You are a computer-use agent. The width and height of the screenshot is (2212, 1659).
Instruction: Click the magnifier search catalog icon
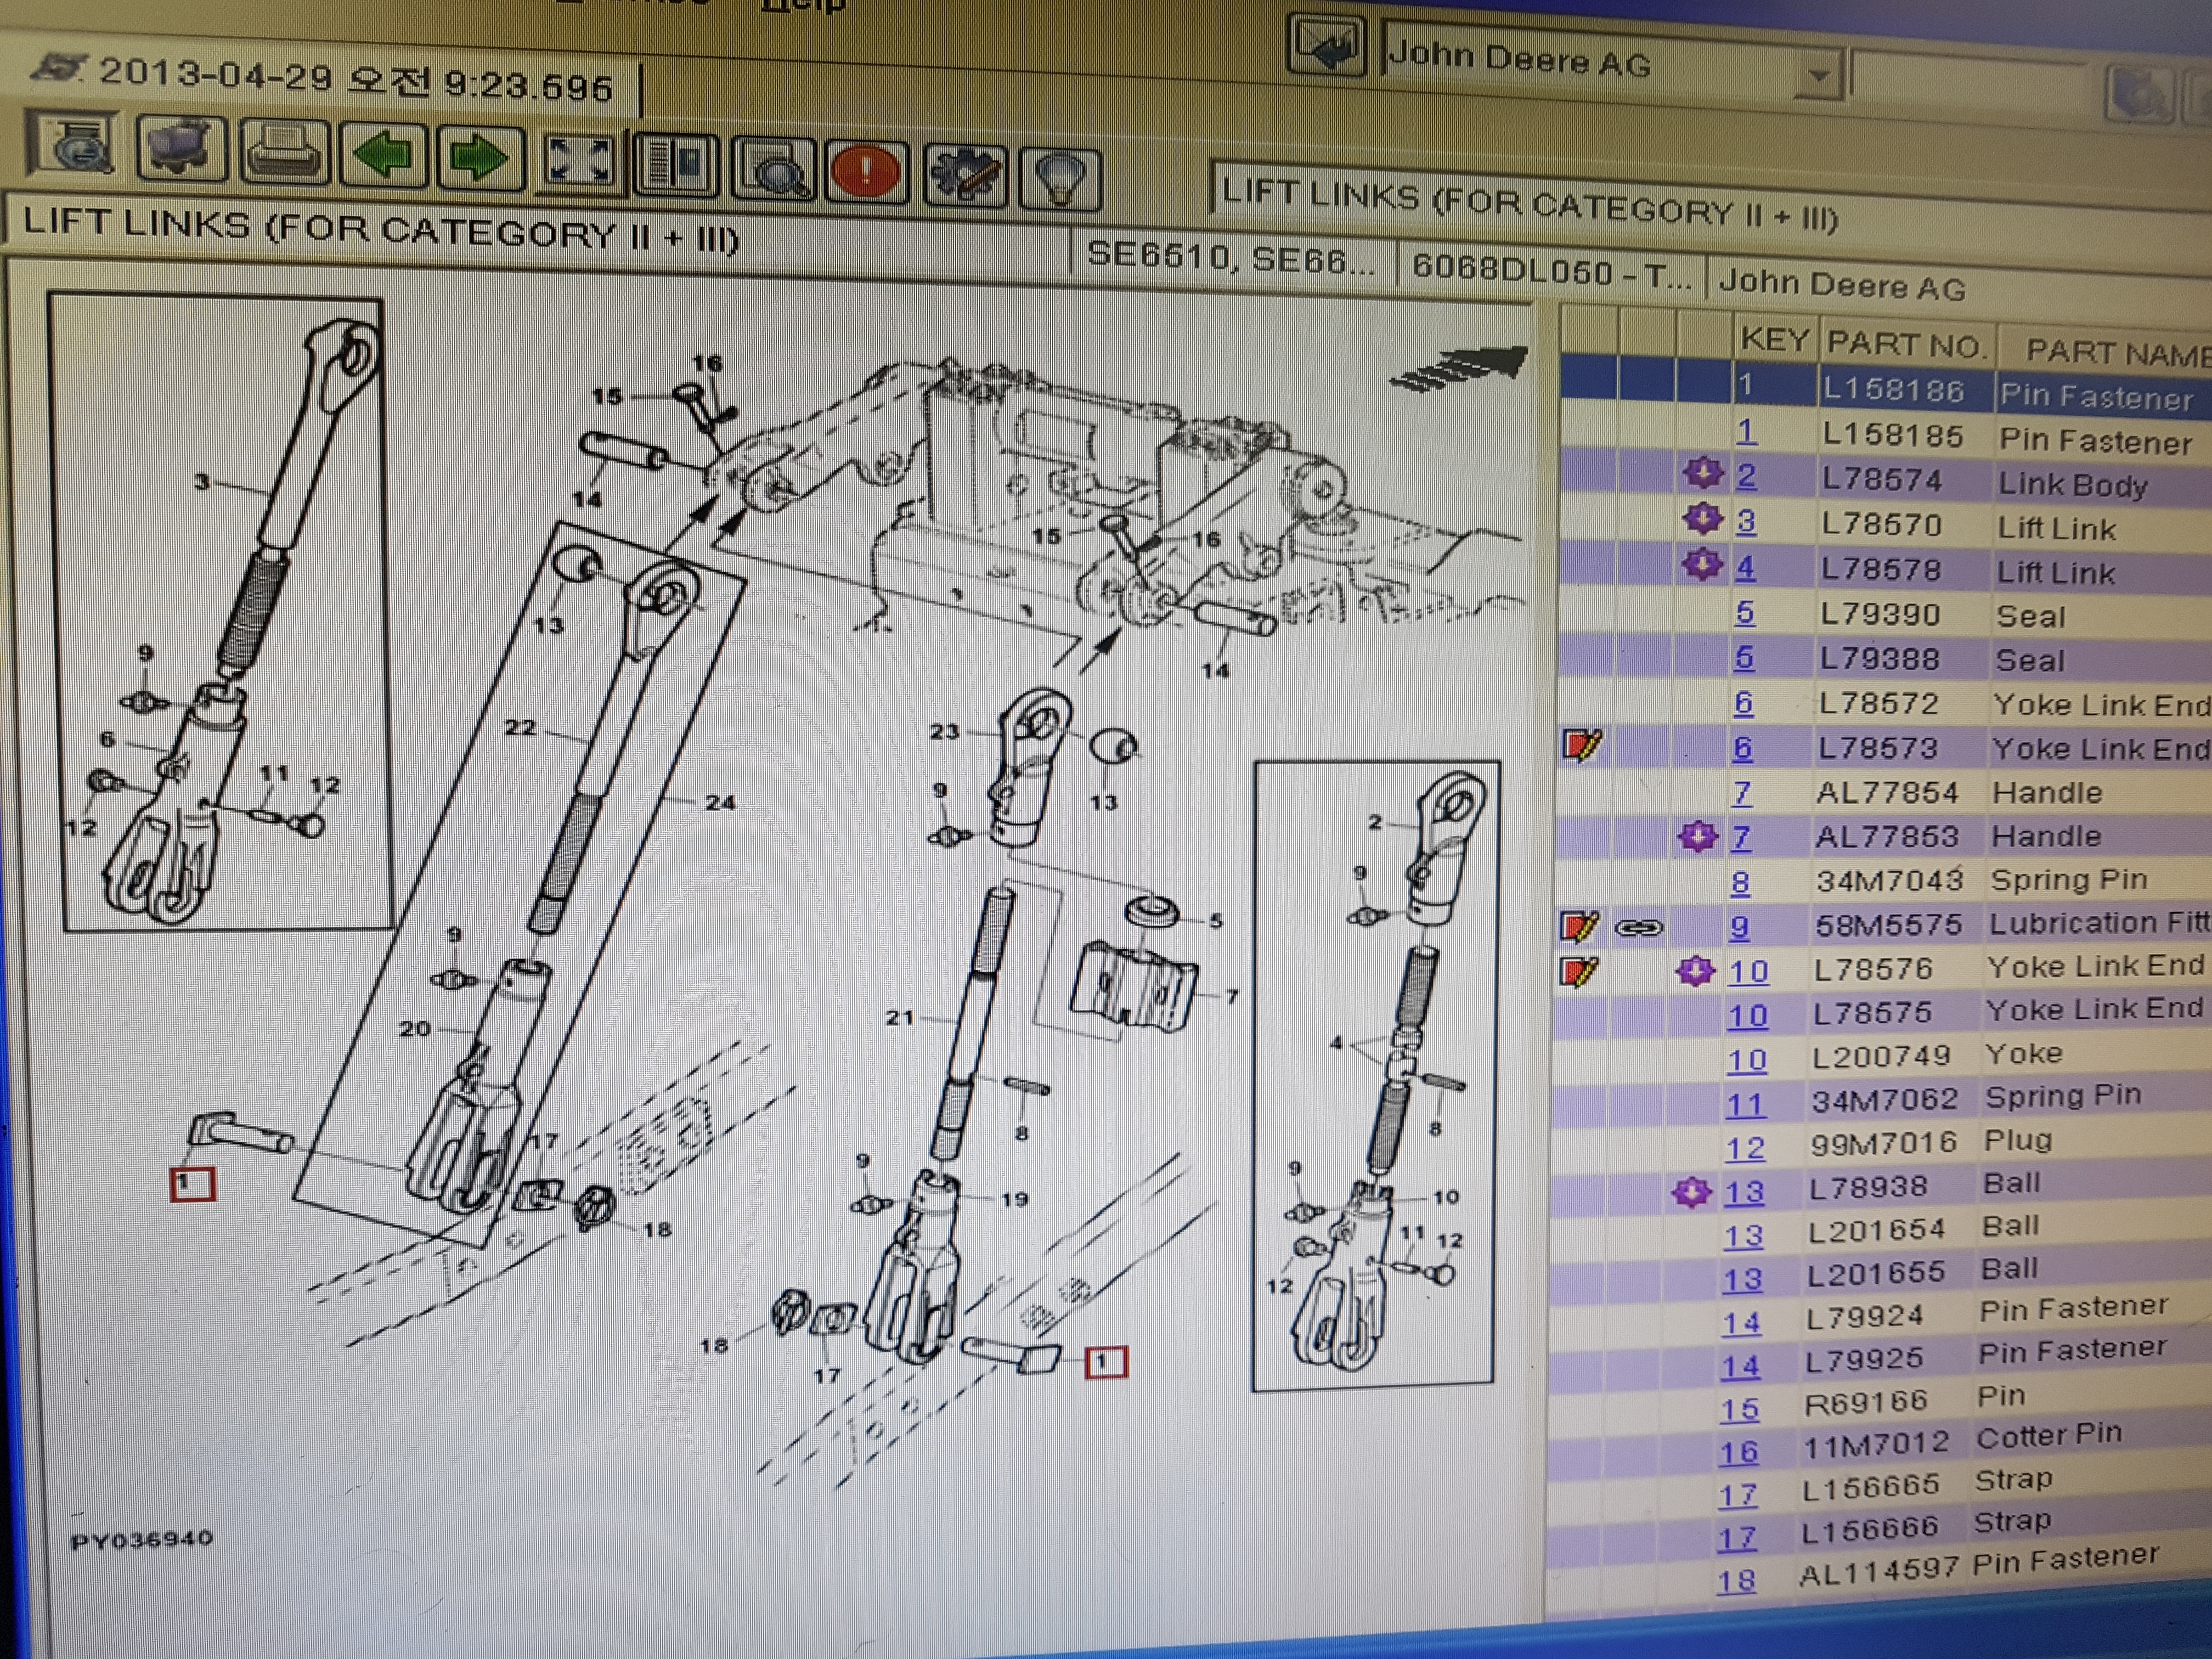[x=772, y=169]
